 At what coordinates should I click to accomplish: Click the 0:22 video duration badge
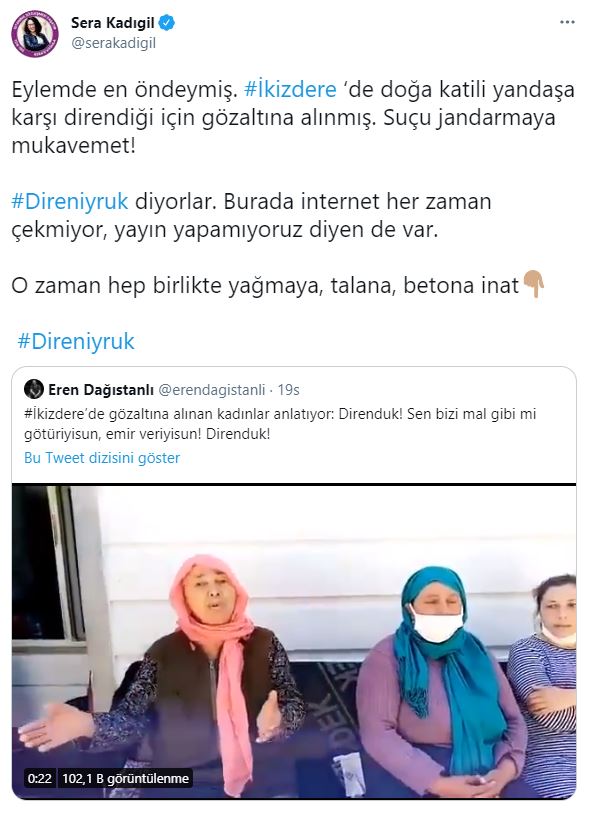39,778
